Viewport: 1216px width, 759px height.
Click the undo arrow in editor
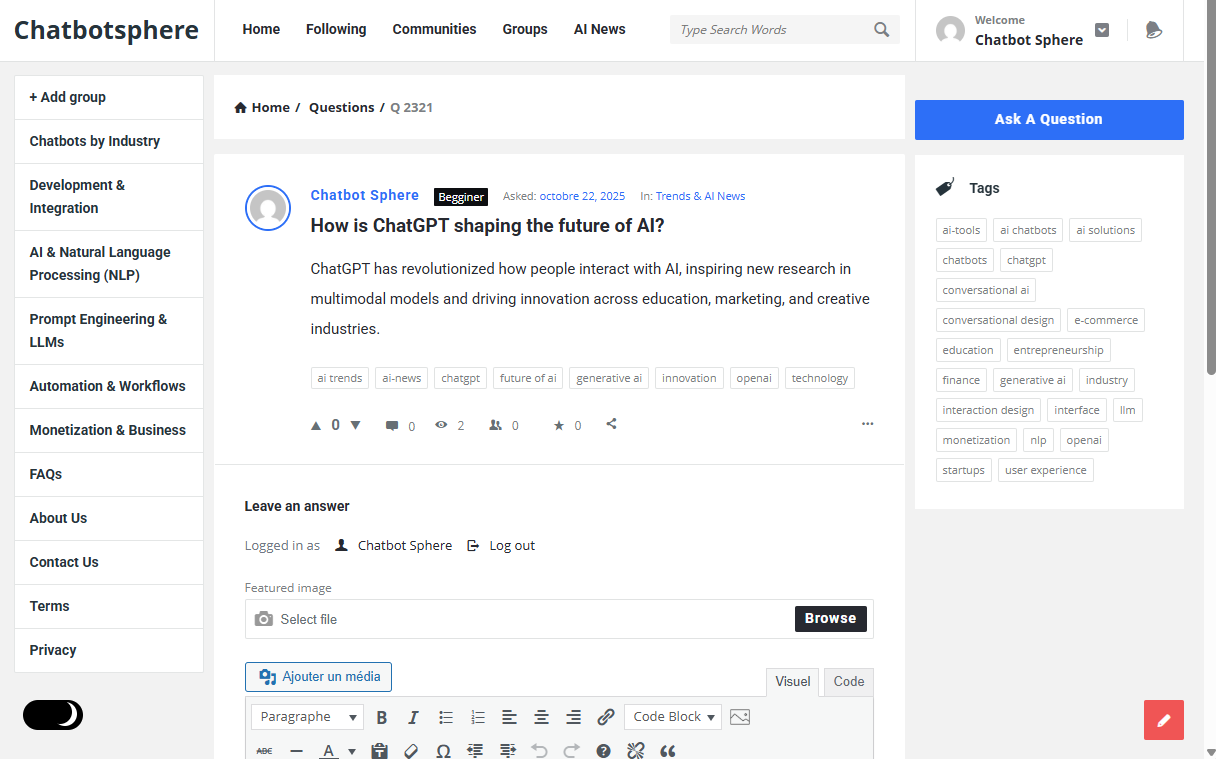(x=539, y=750)
